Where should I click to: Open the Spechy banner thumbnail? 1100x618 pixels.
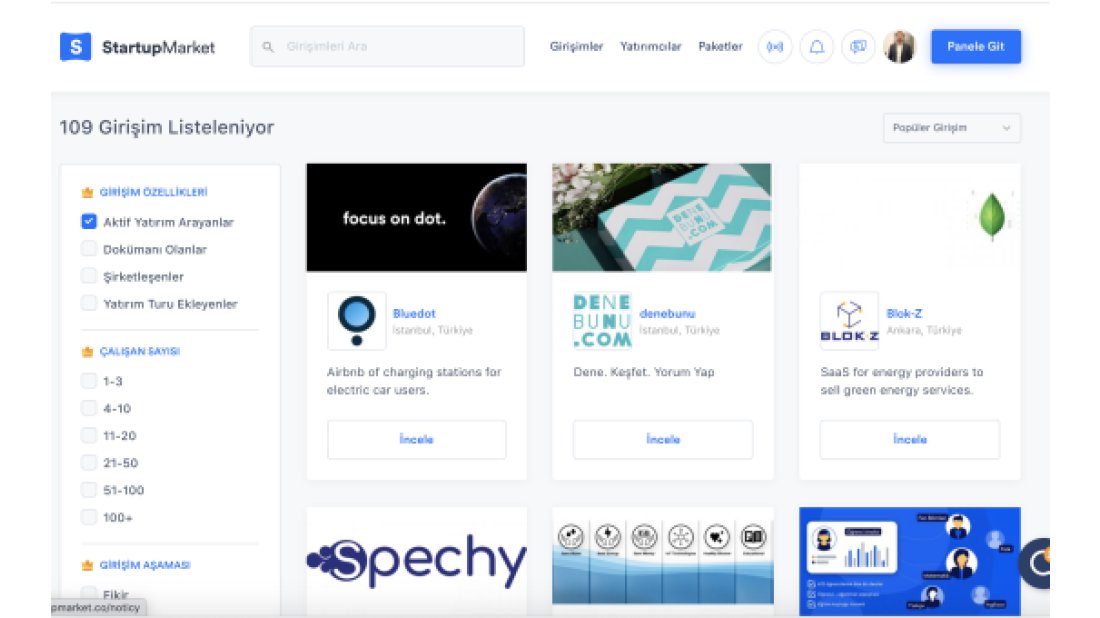[x=416, y=561]
